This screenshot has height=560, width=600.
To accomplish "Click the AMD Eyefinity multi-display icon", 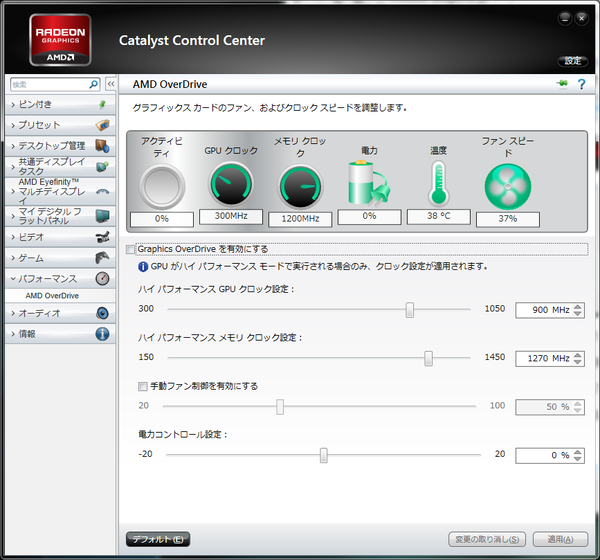I will tap(102, 191).
